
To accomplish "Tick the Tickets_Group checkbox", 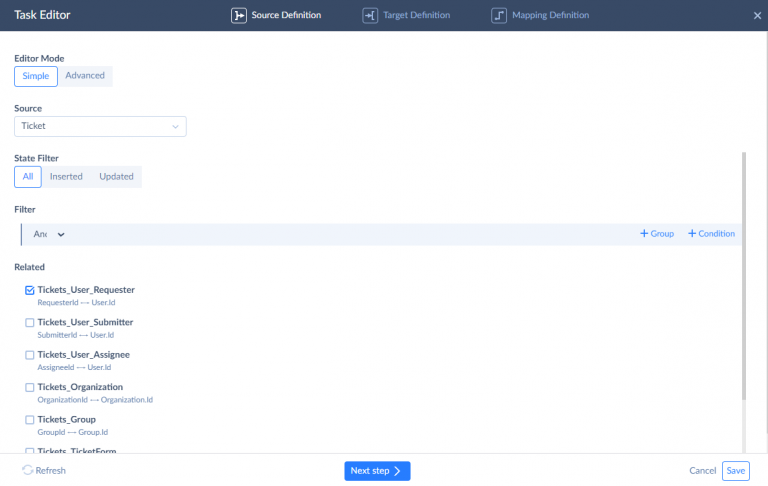I will tap(29, 419).
